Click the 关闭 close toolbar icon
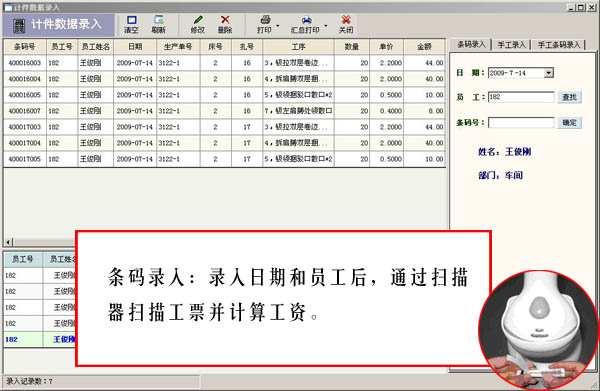Image resolution: width=600 pixels, height=391 pixels. (346, 20)
